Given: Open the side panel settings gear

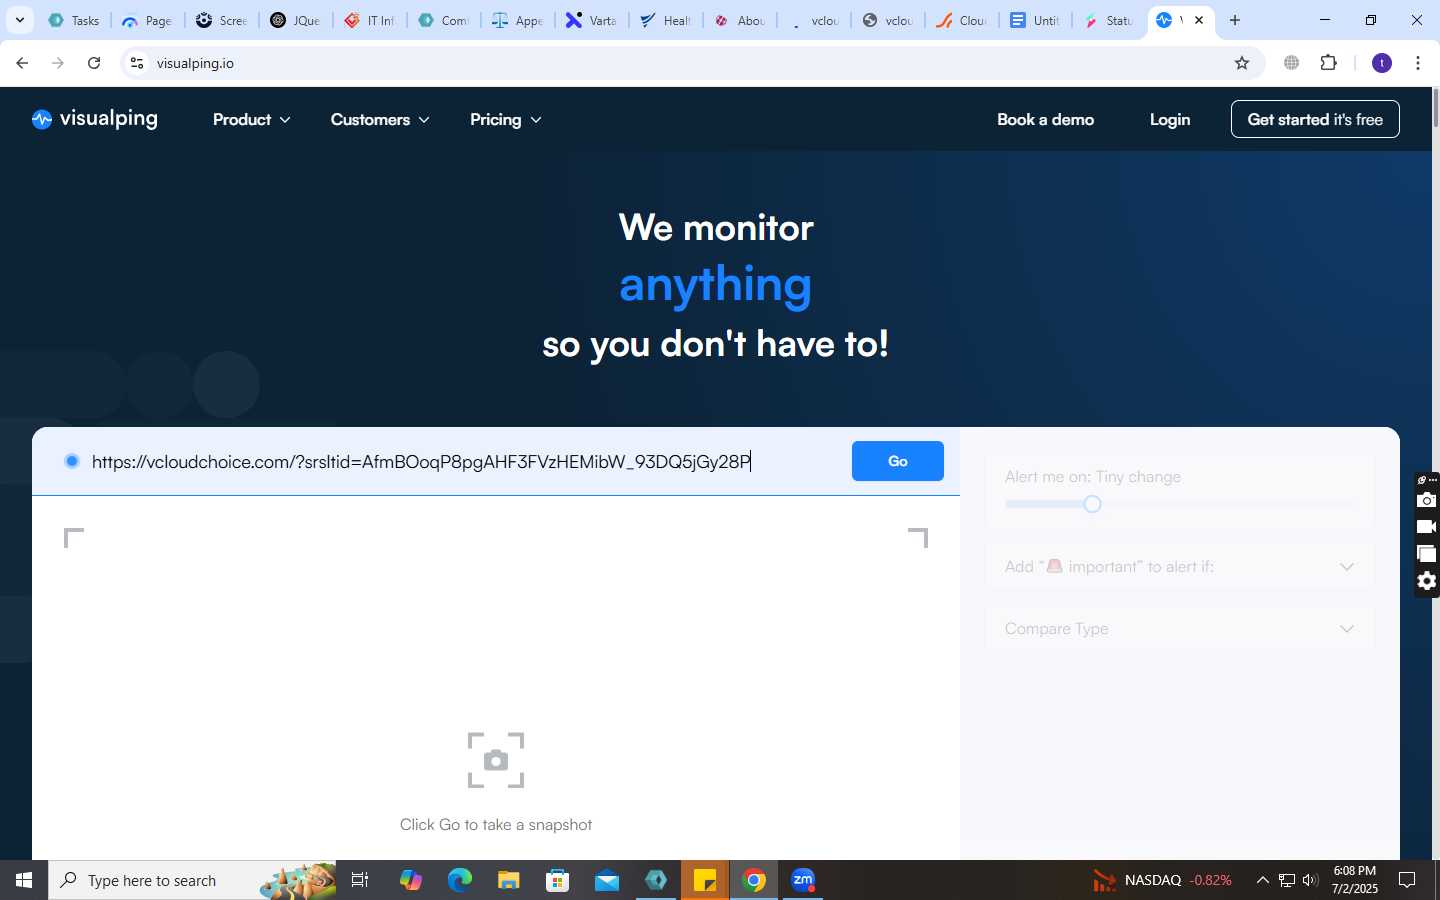Looking at the screenshot, I should (1427, 581).
